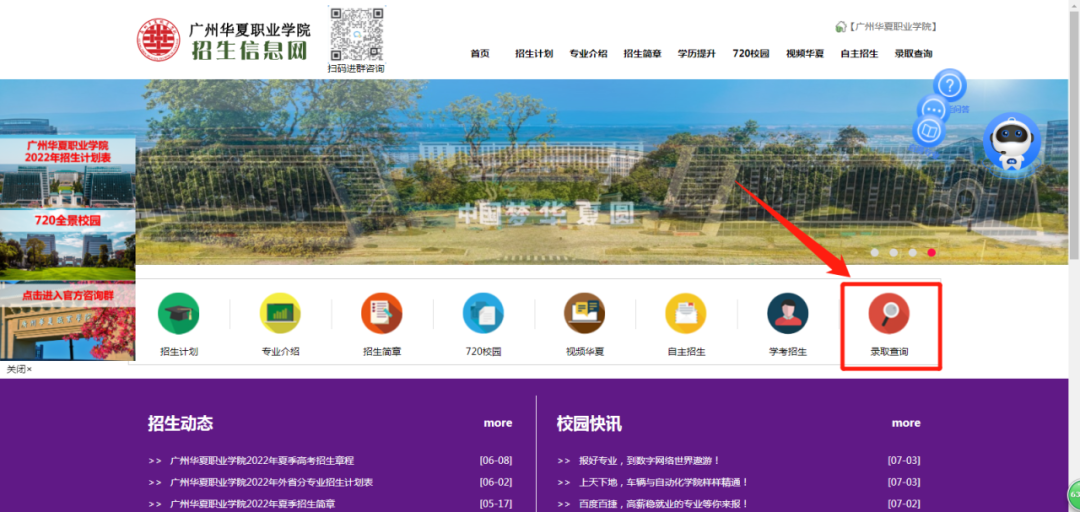The height and width of the screenshot is (512, 1080).
Task: Open the 学历提升 menu item
Action: pyautogui.click(x=696, y=54)
